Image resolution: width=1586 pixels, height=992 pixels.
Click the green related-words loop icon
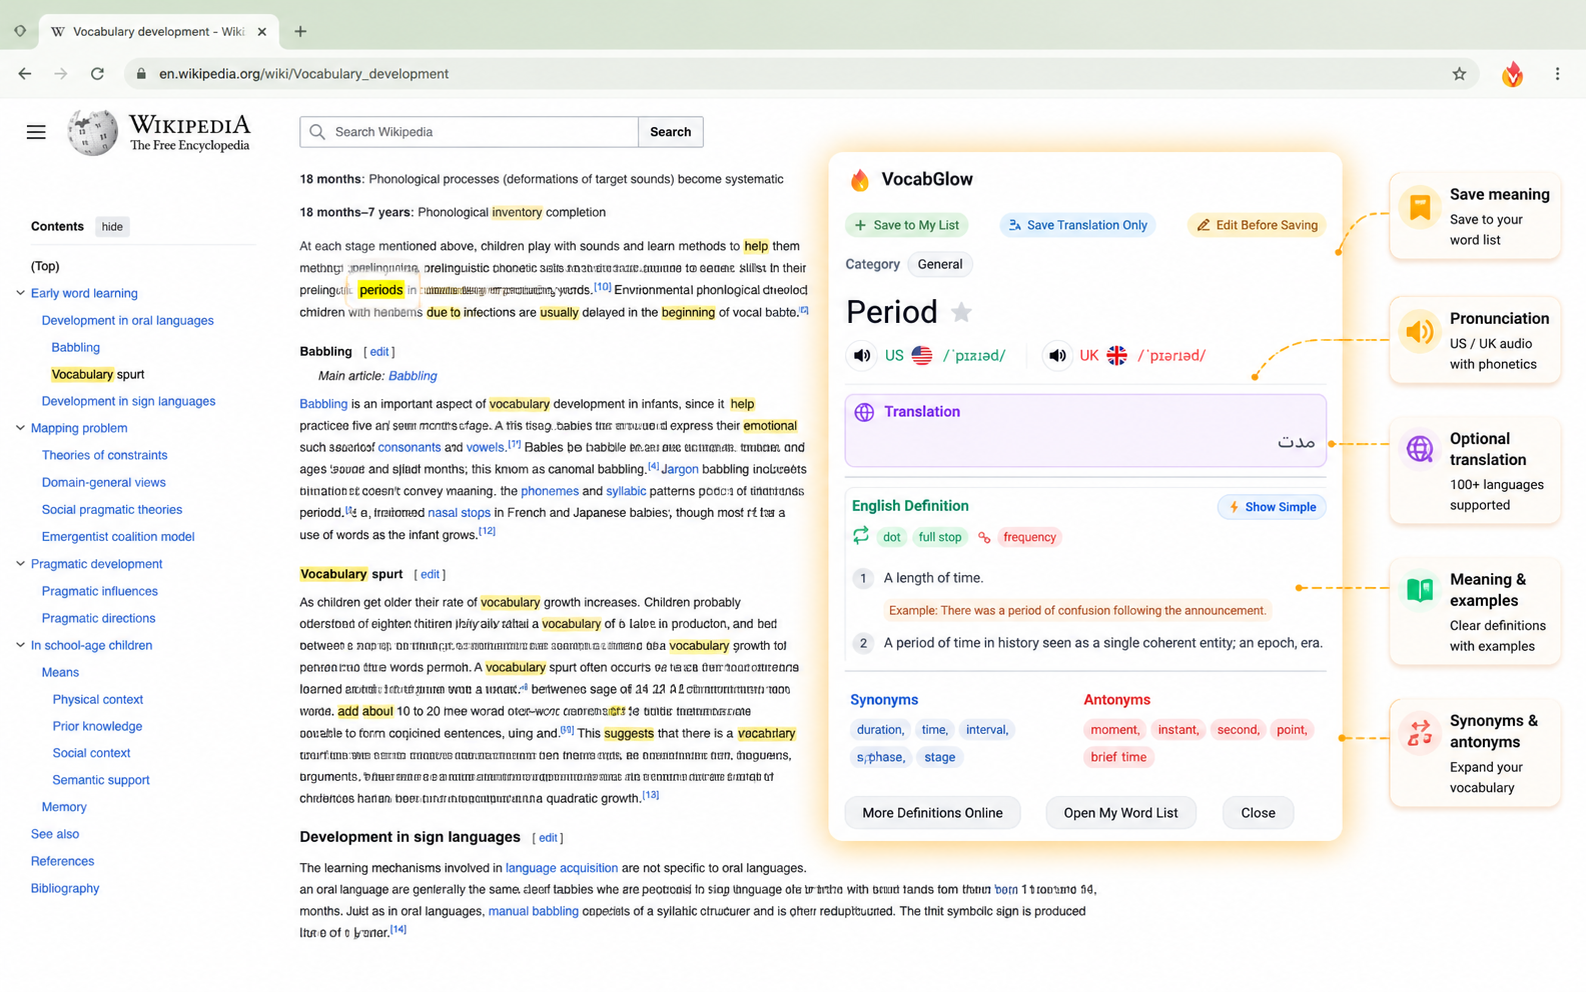[x=860, y=536]
